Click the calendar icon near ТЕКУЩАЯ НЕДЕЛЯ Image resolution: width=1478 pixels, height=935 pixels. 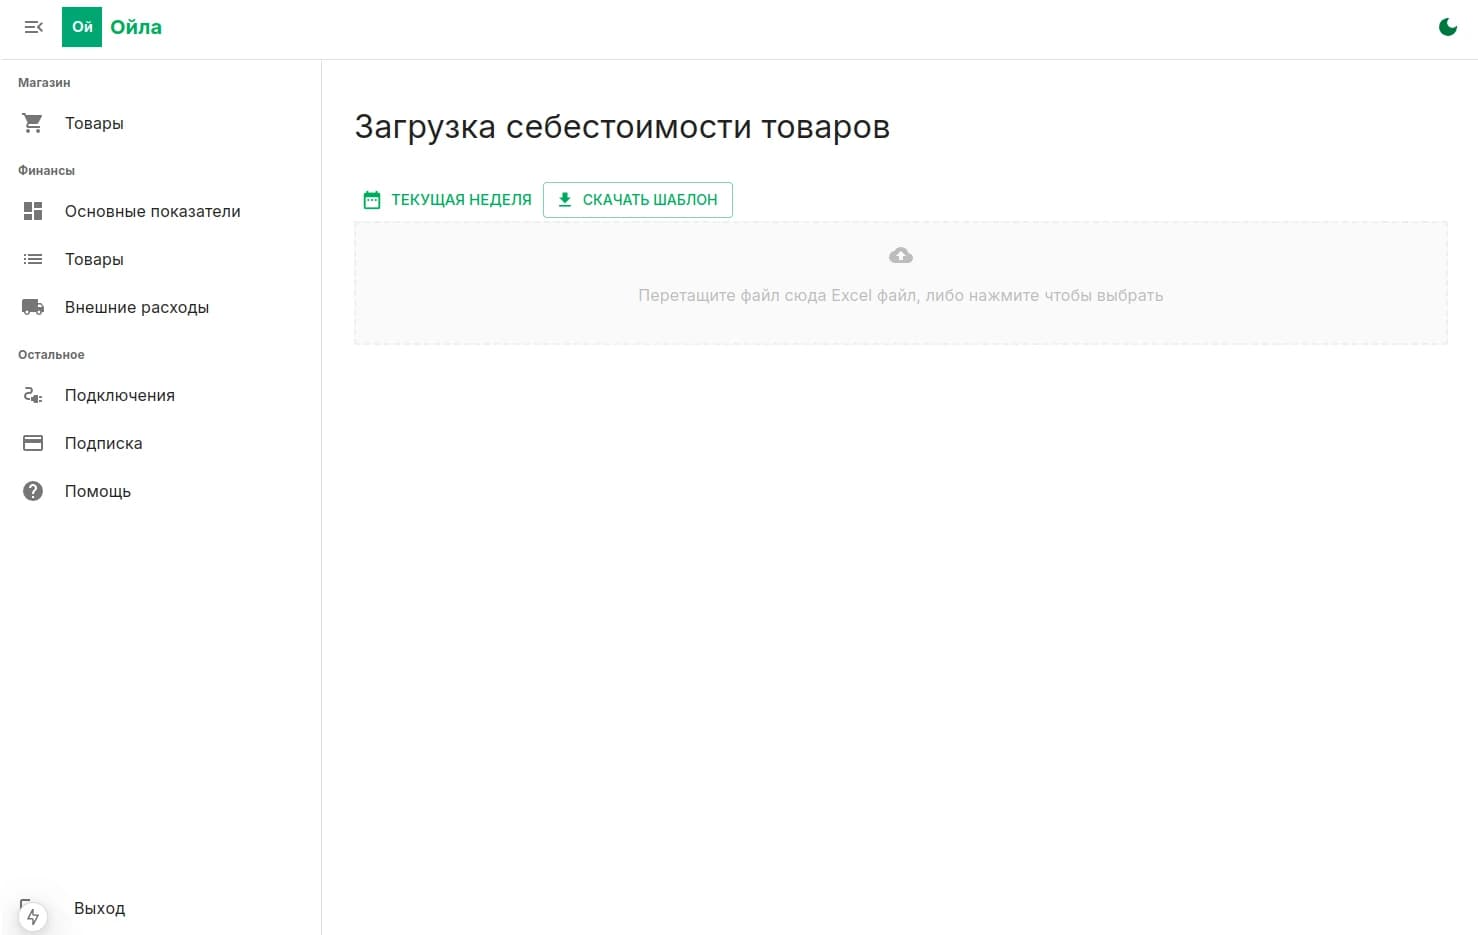tap(371, 199)
